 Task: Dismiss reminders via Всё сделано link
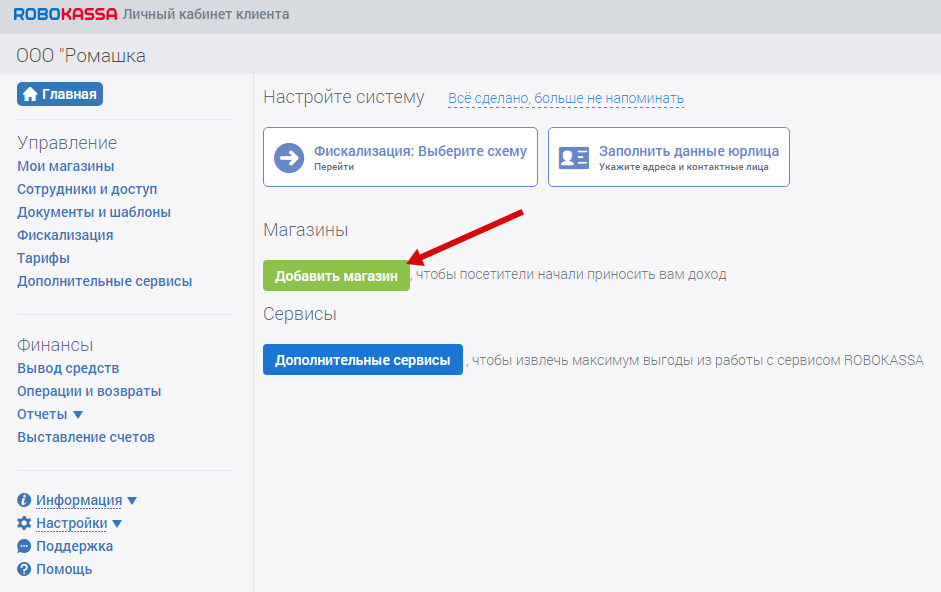point(565,98)
